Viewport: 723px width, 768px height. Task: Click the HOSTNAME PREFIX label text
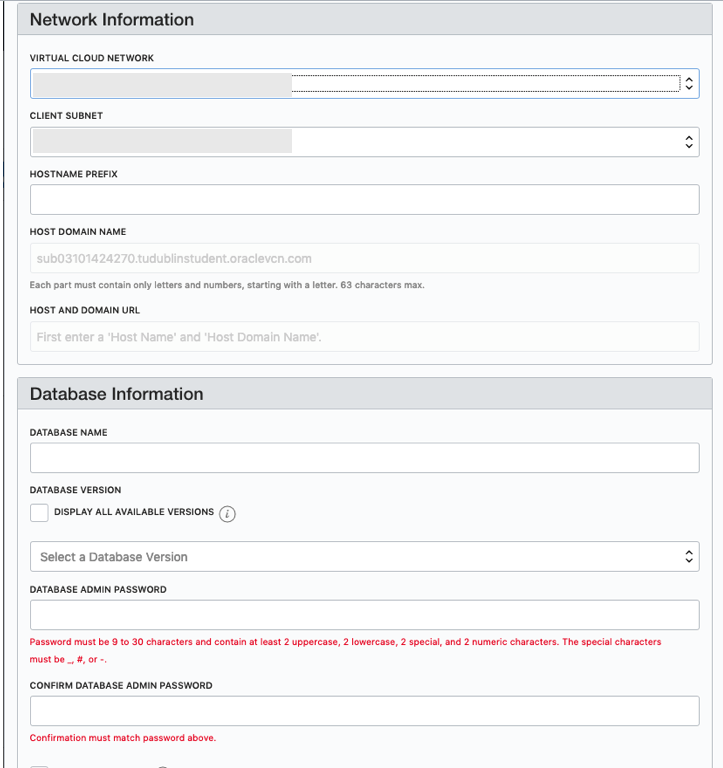tap(74, 174)
